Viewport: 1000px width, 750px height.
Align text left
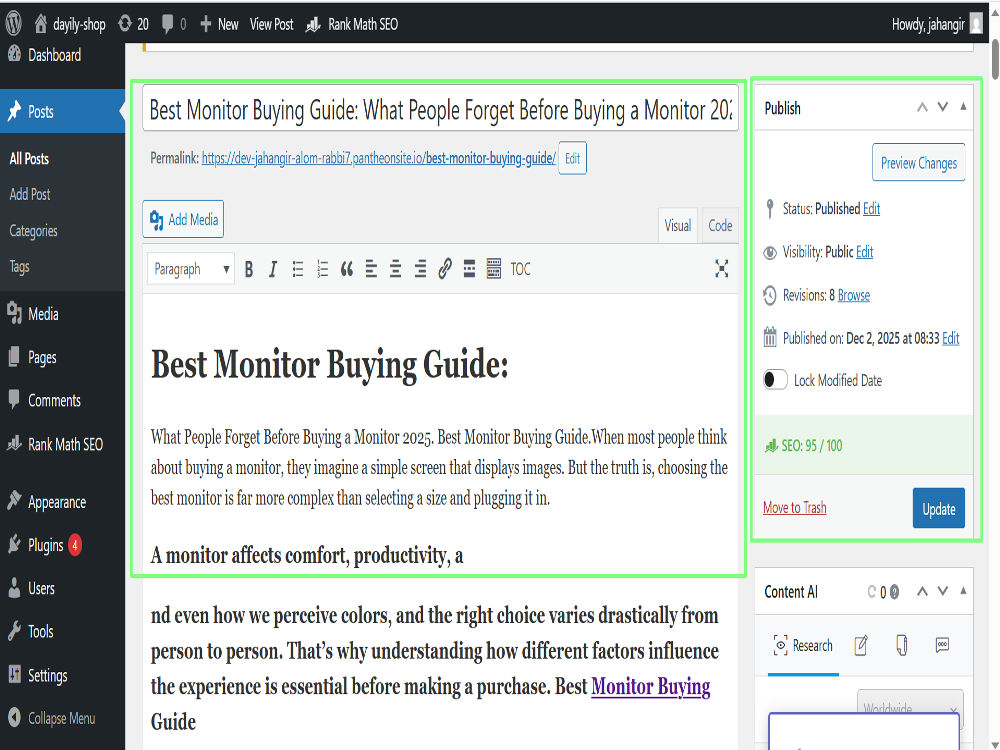click(371, 269)
